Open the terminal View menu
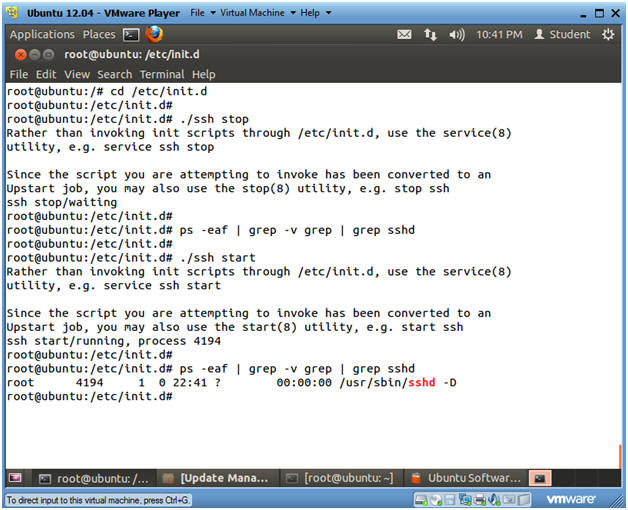This screenshot has height=510, width=628. pyautogui.click(x=77, y=75)
